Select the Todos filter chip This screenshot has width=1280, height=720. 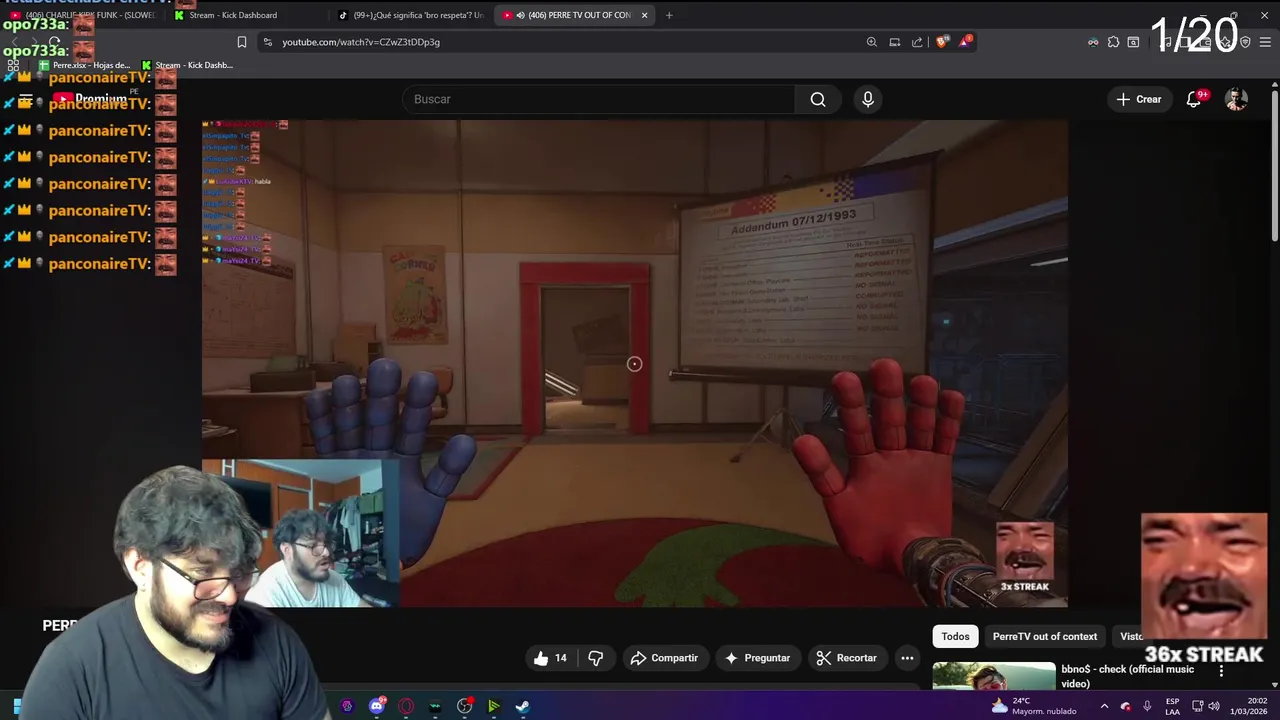pyautogui.click(x=955, y=636)
